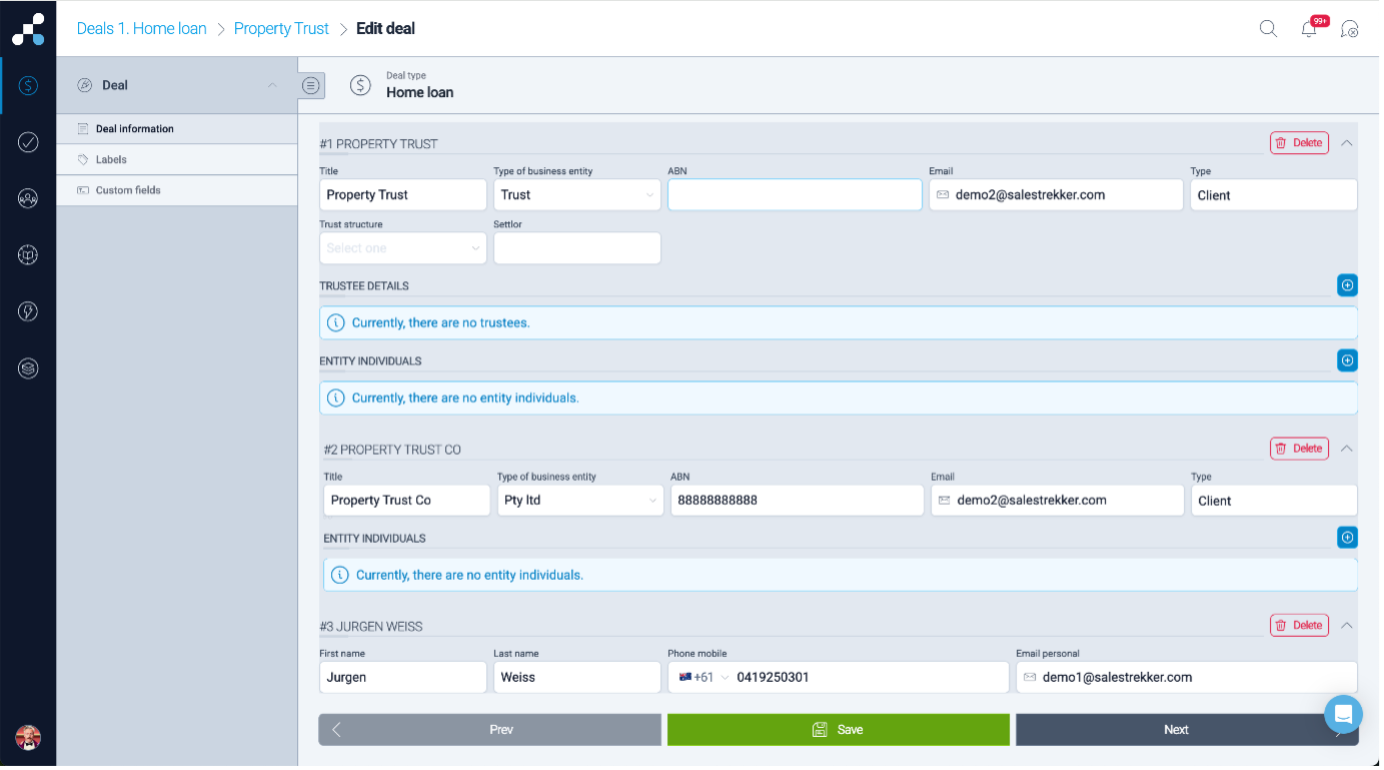Open business entity dropdown showing Pty ltd

(580, 500)
